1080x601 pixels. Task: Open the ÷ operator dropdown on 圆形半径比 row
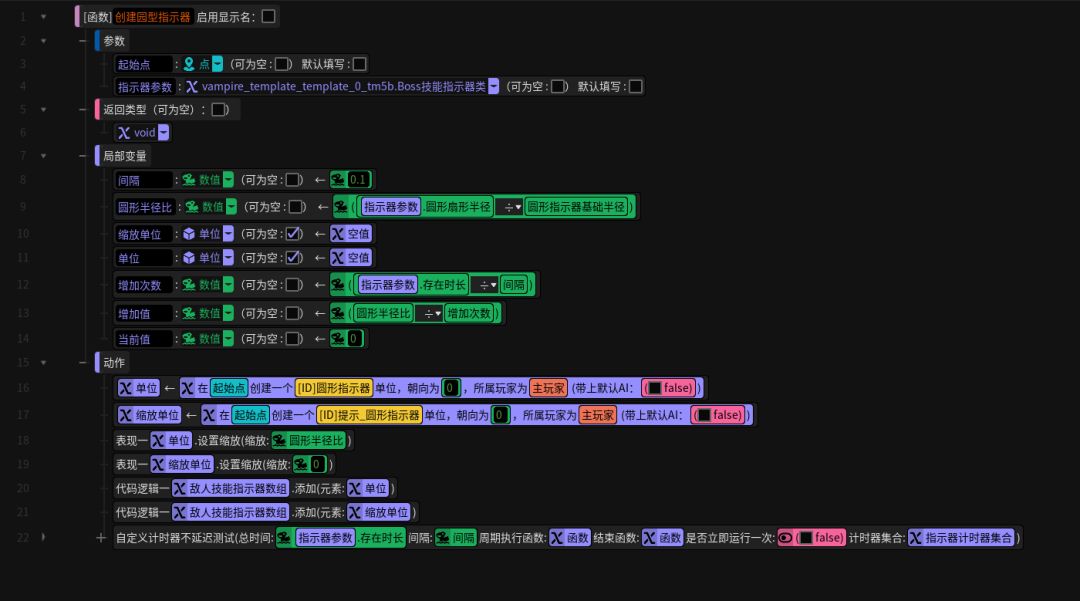(x=510, y=207)
